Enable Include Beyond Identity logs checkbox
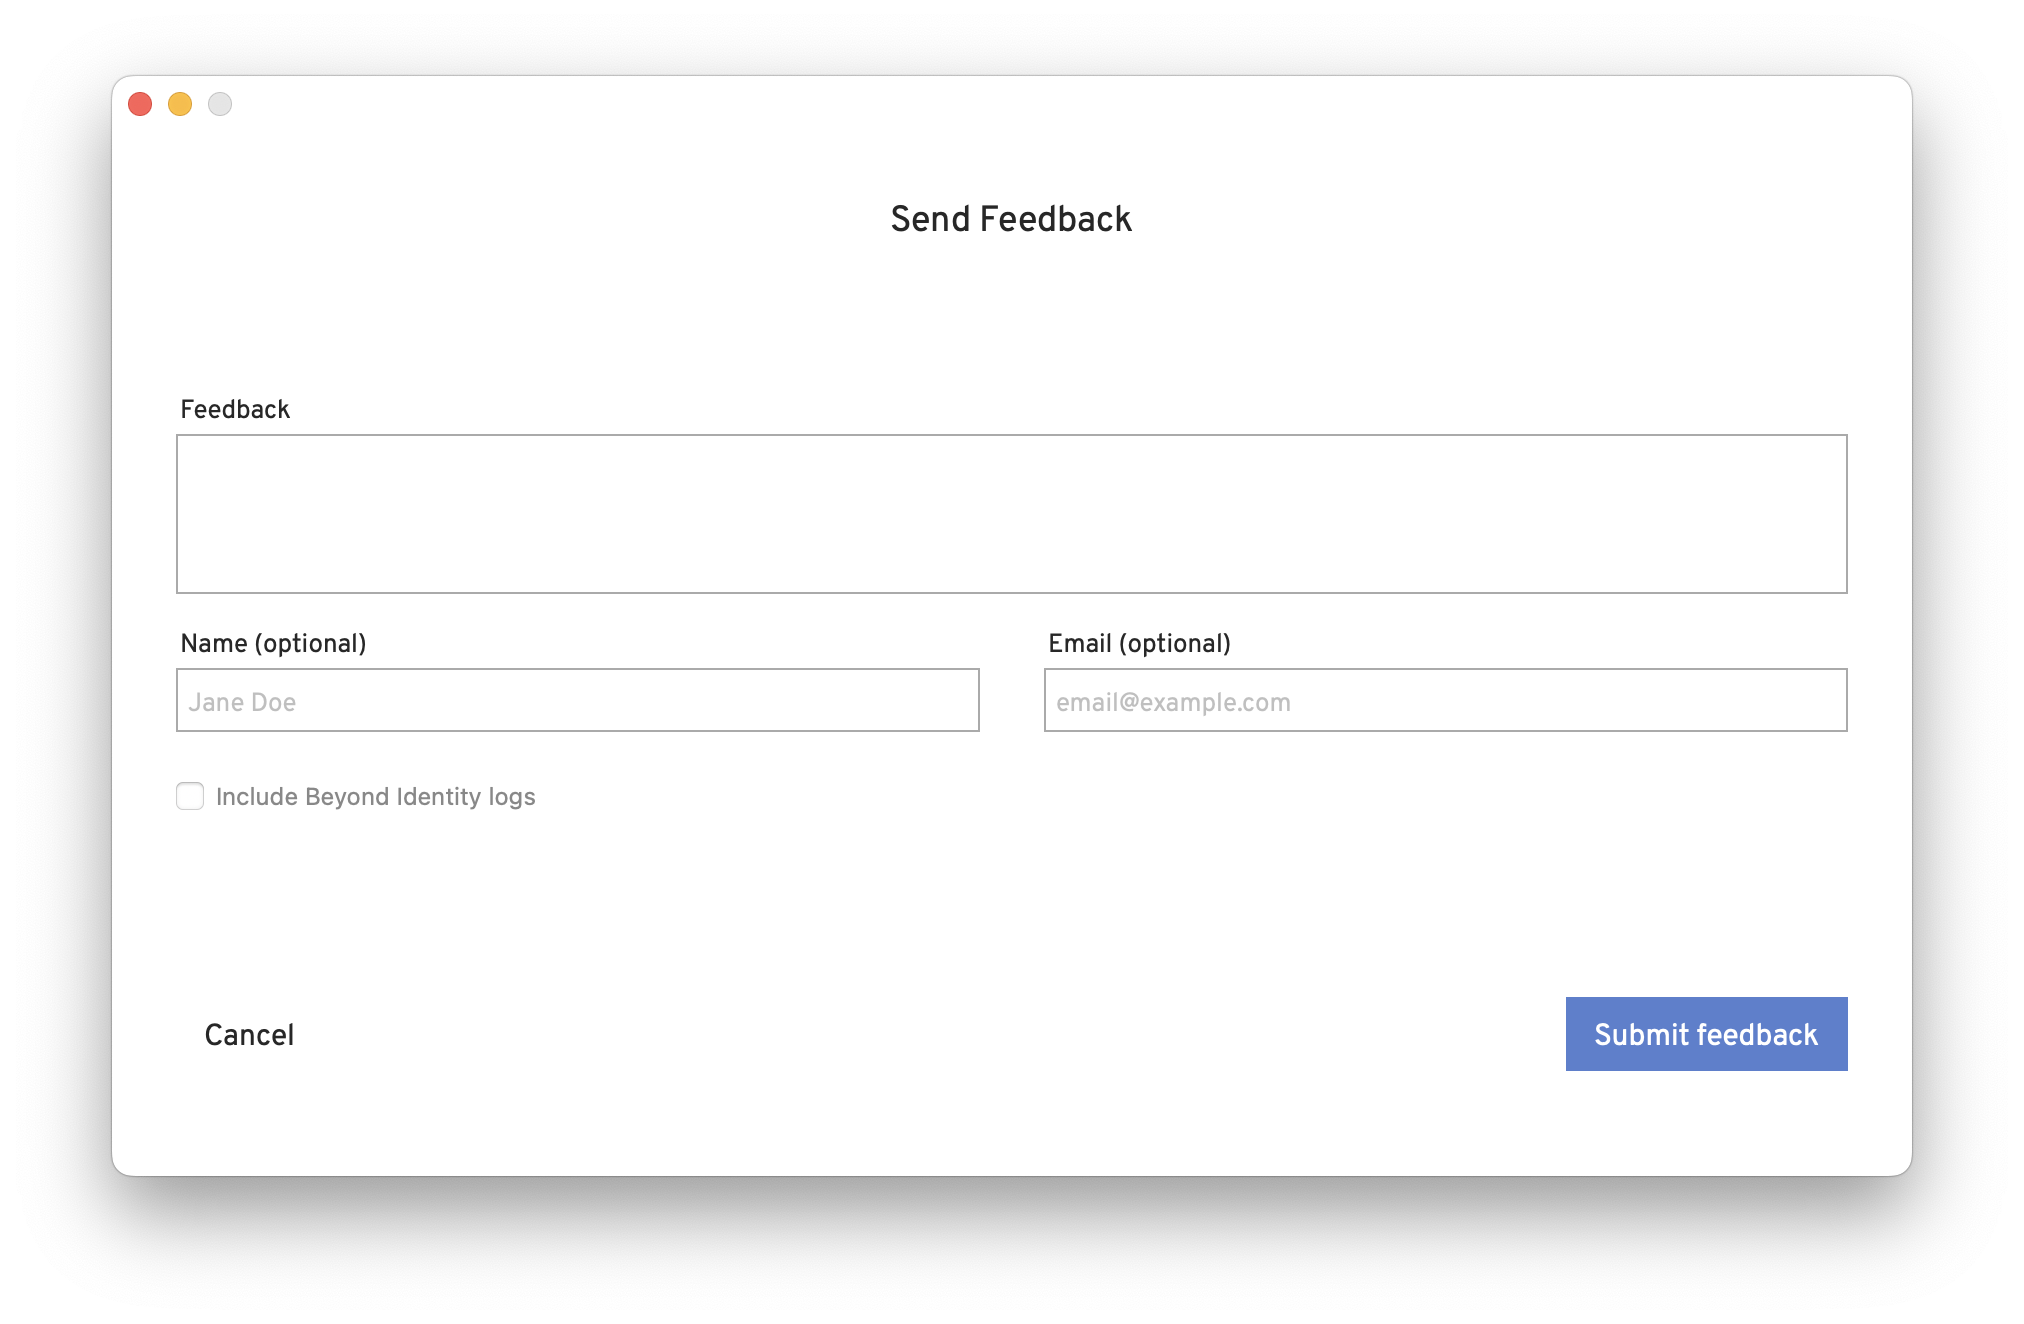 (x=190, y=796)
